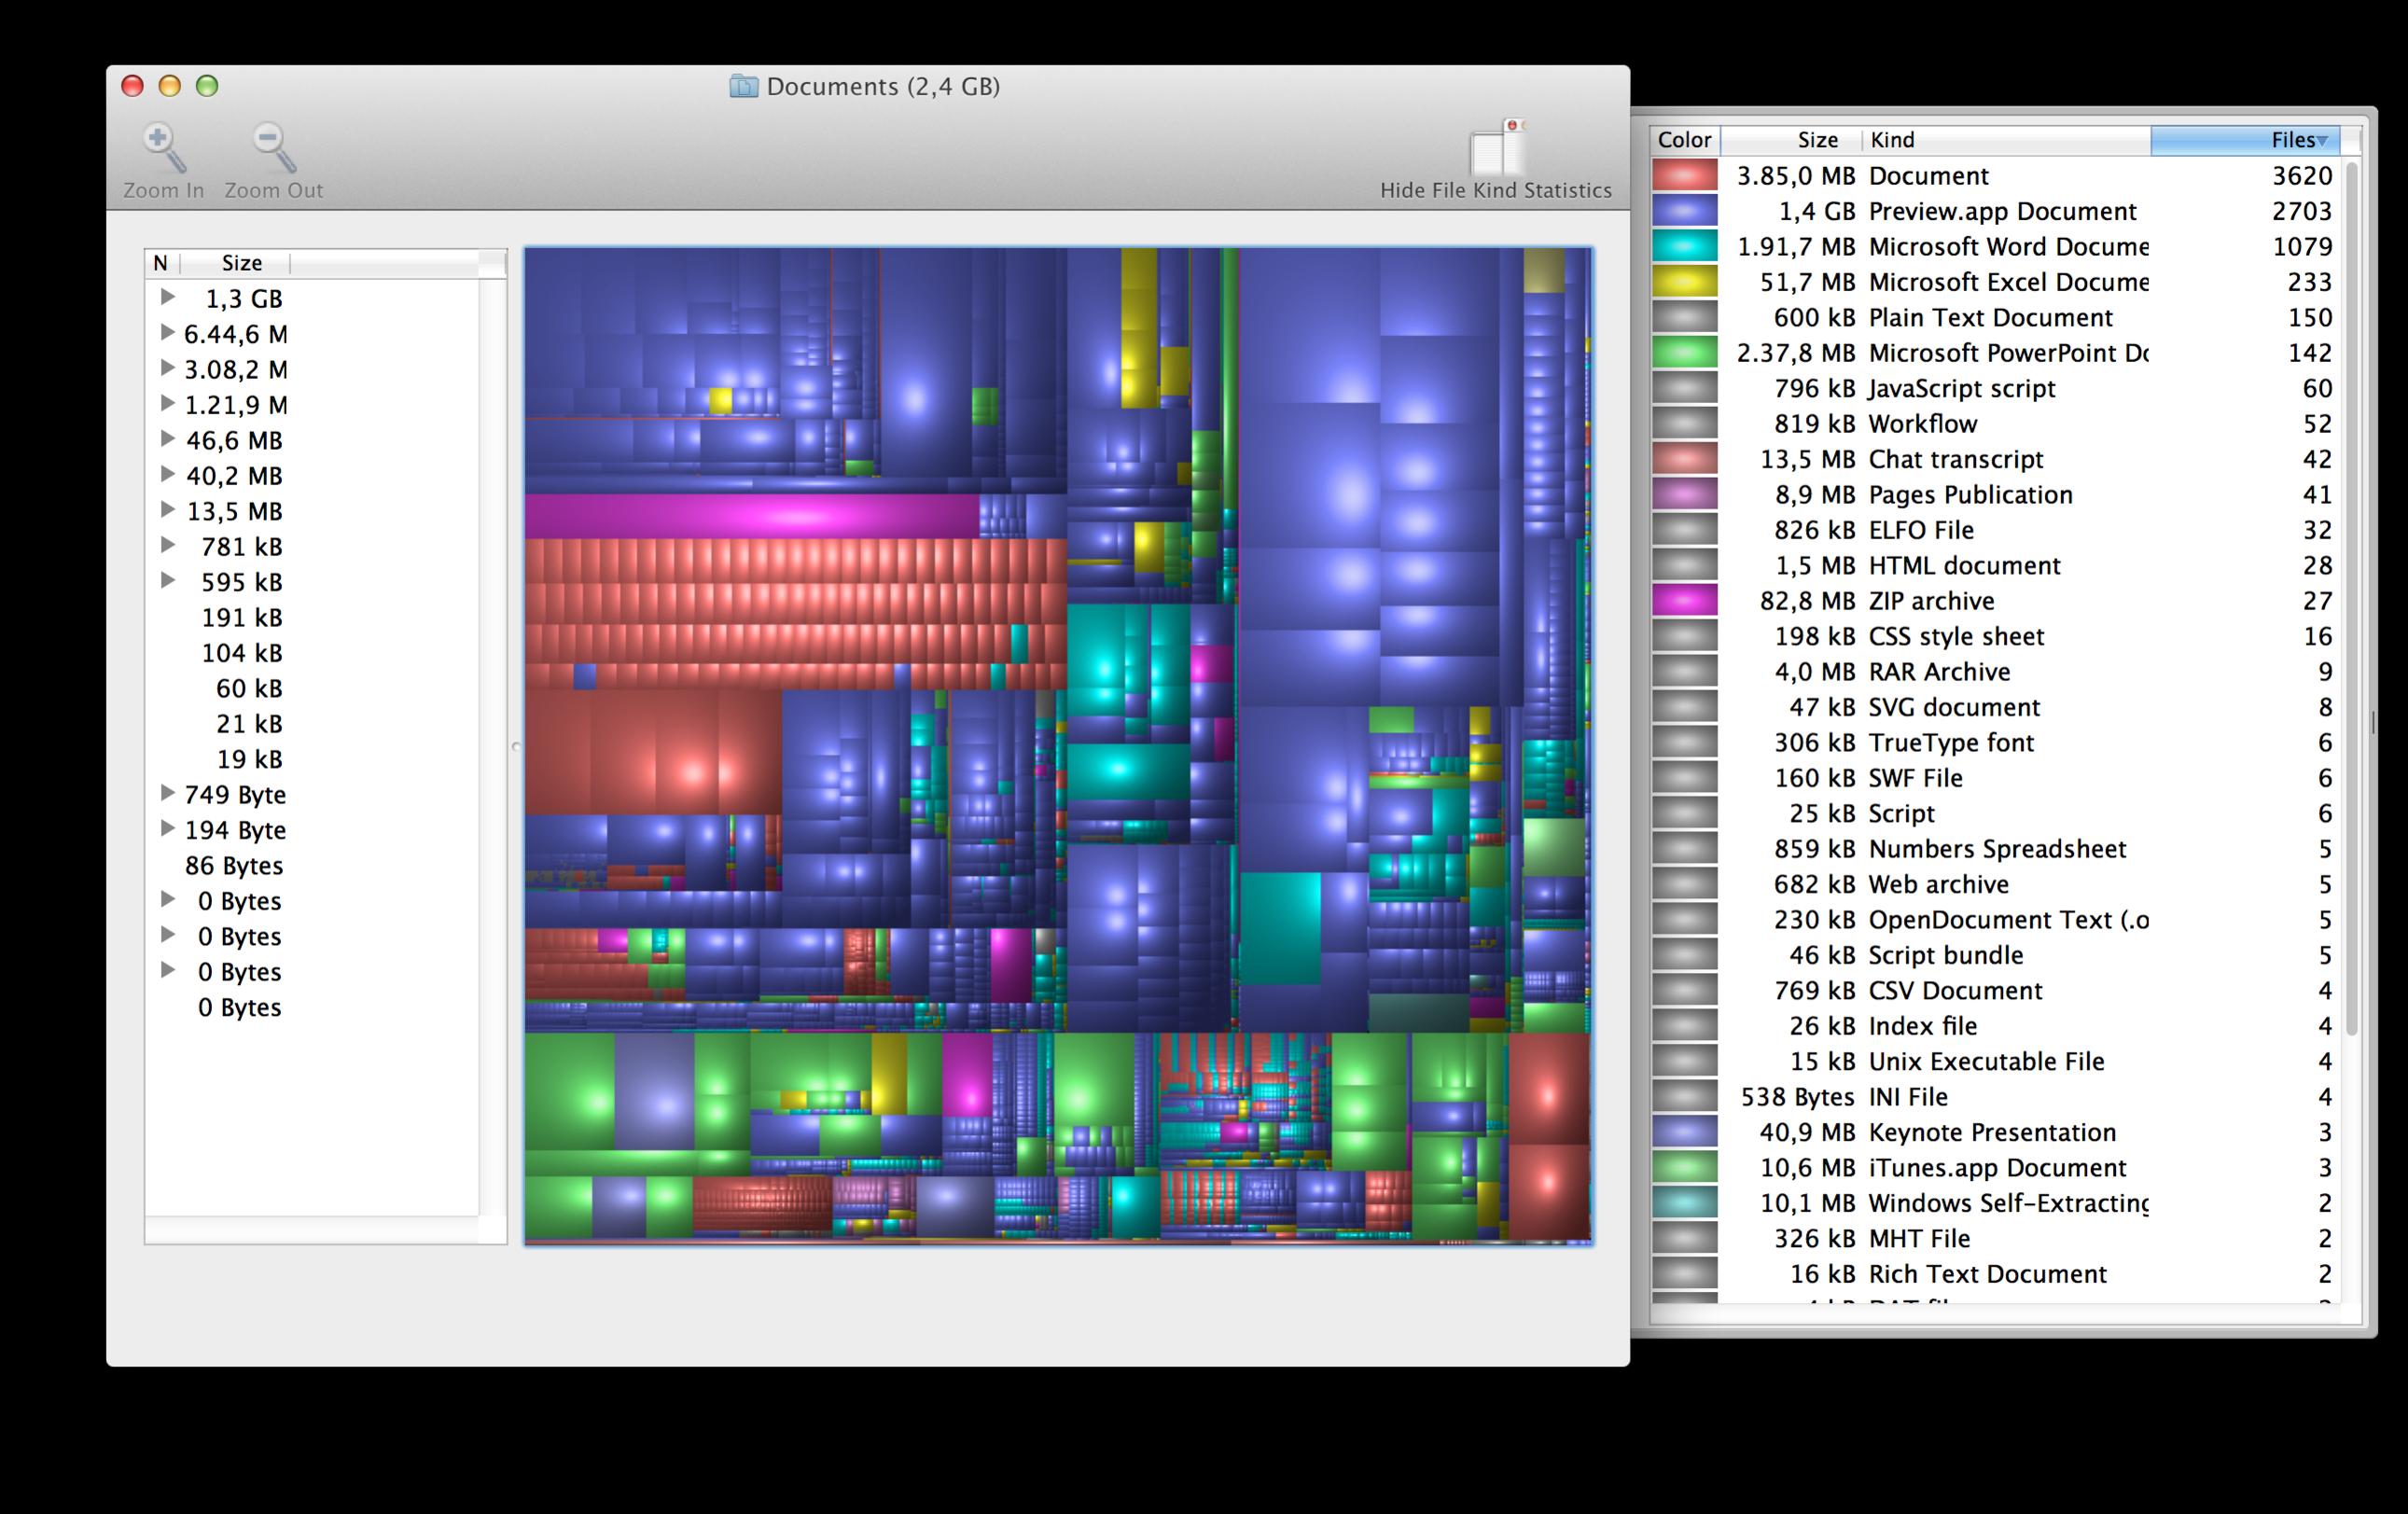Hide File Kind Statistics drawer icon

tap(1497, 148)
